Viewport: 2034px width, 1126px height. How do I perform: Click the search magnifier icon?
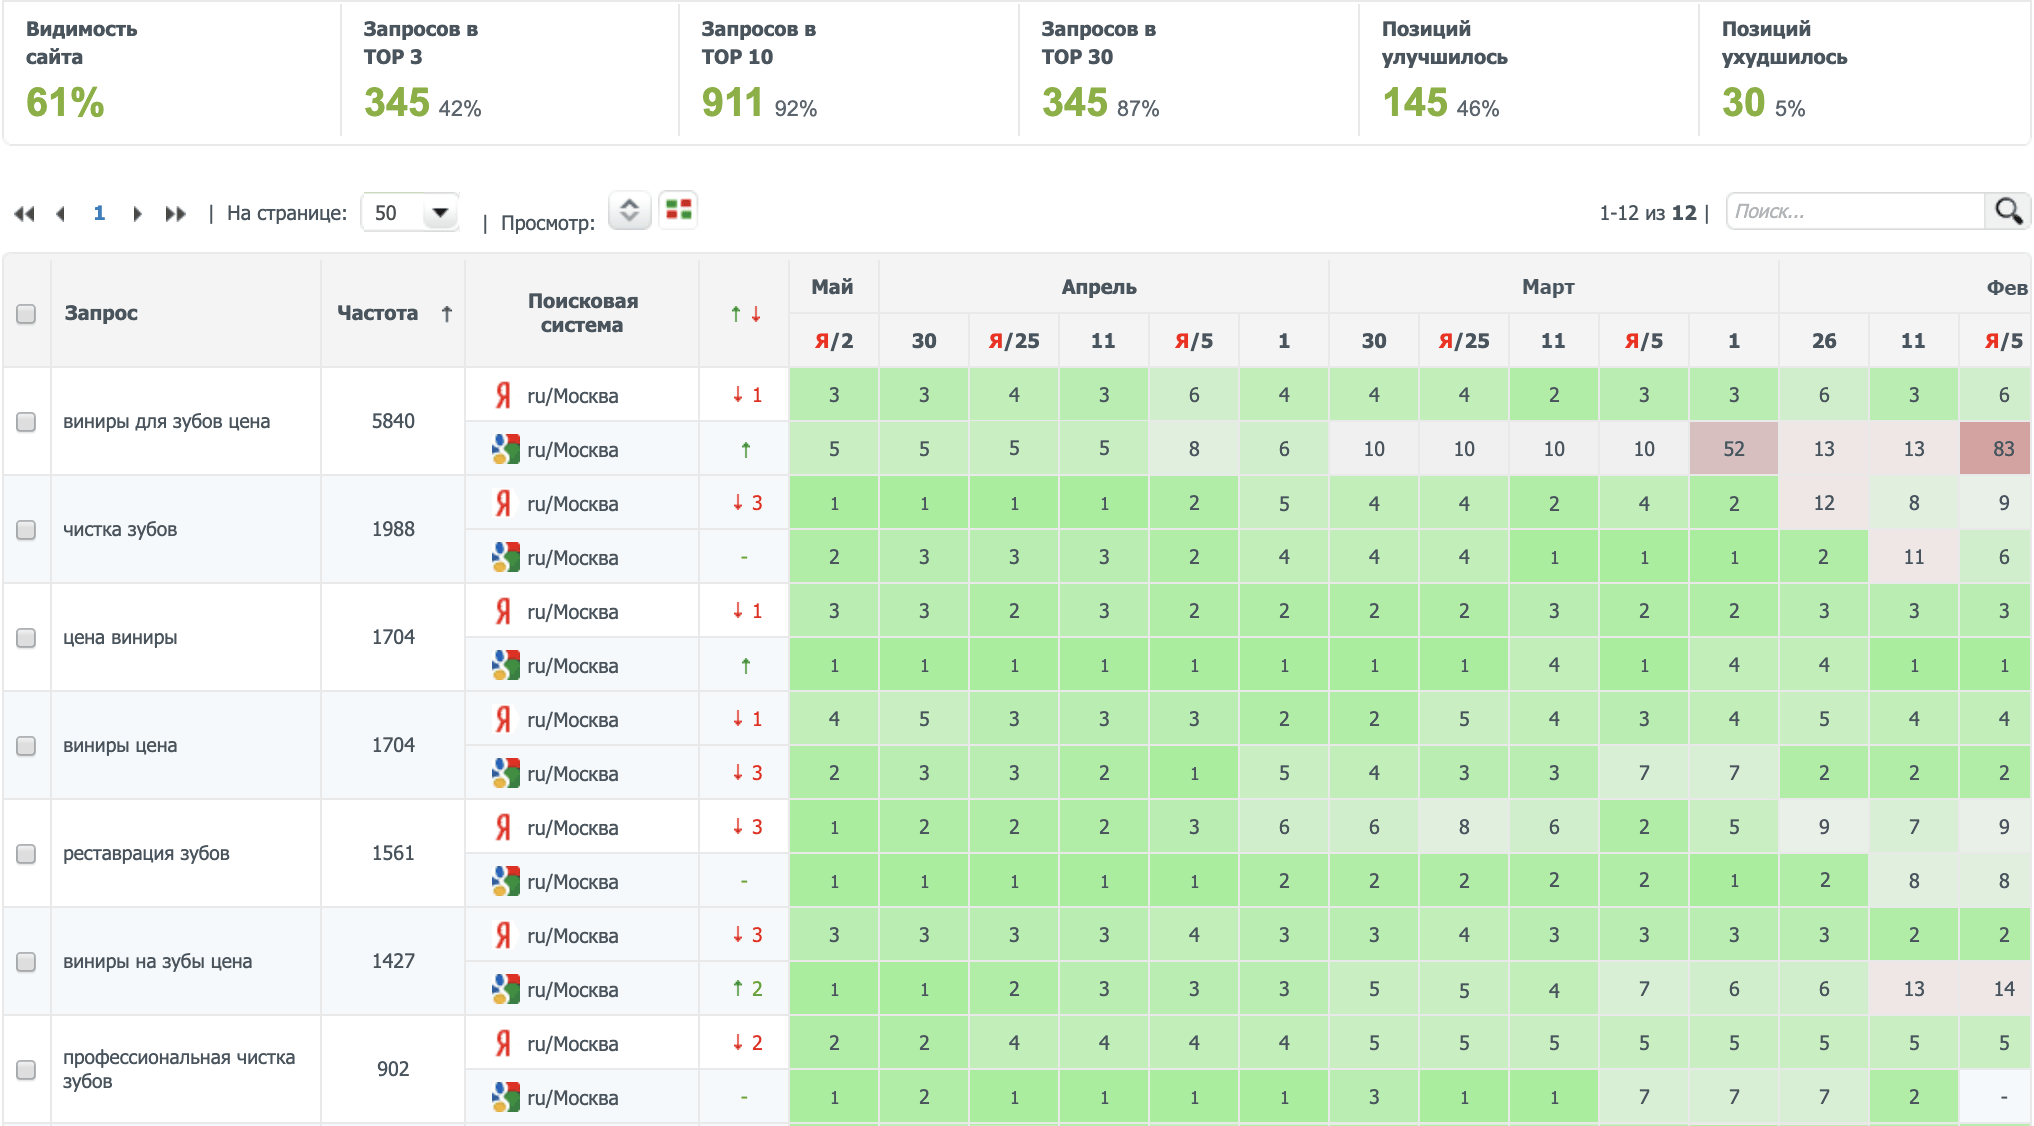2008,211
